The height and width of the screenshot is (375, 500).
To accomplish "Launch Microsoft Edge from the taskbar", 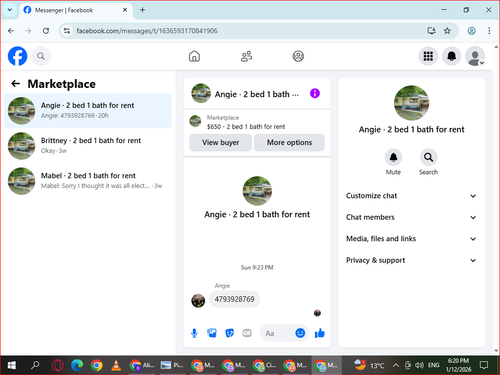I will [x=77, y=365].
